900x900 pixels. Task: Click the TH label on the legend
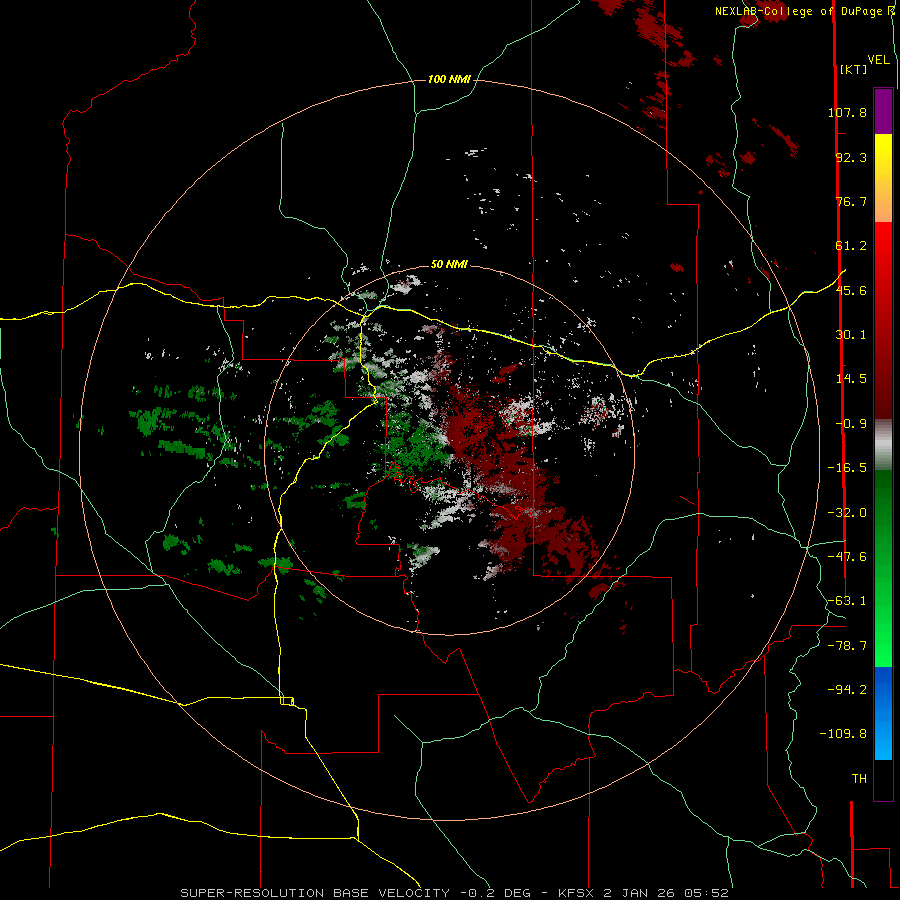tap(859, 779)
